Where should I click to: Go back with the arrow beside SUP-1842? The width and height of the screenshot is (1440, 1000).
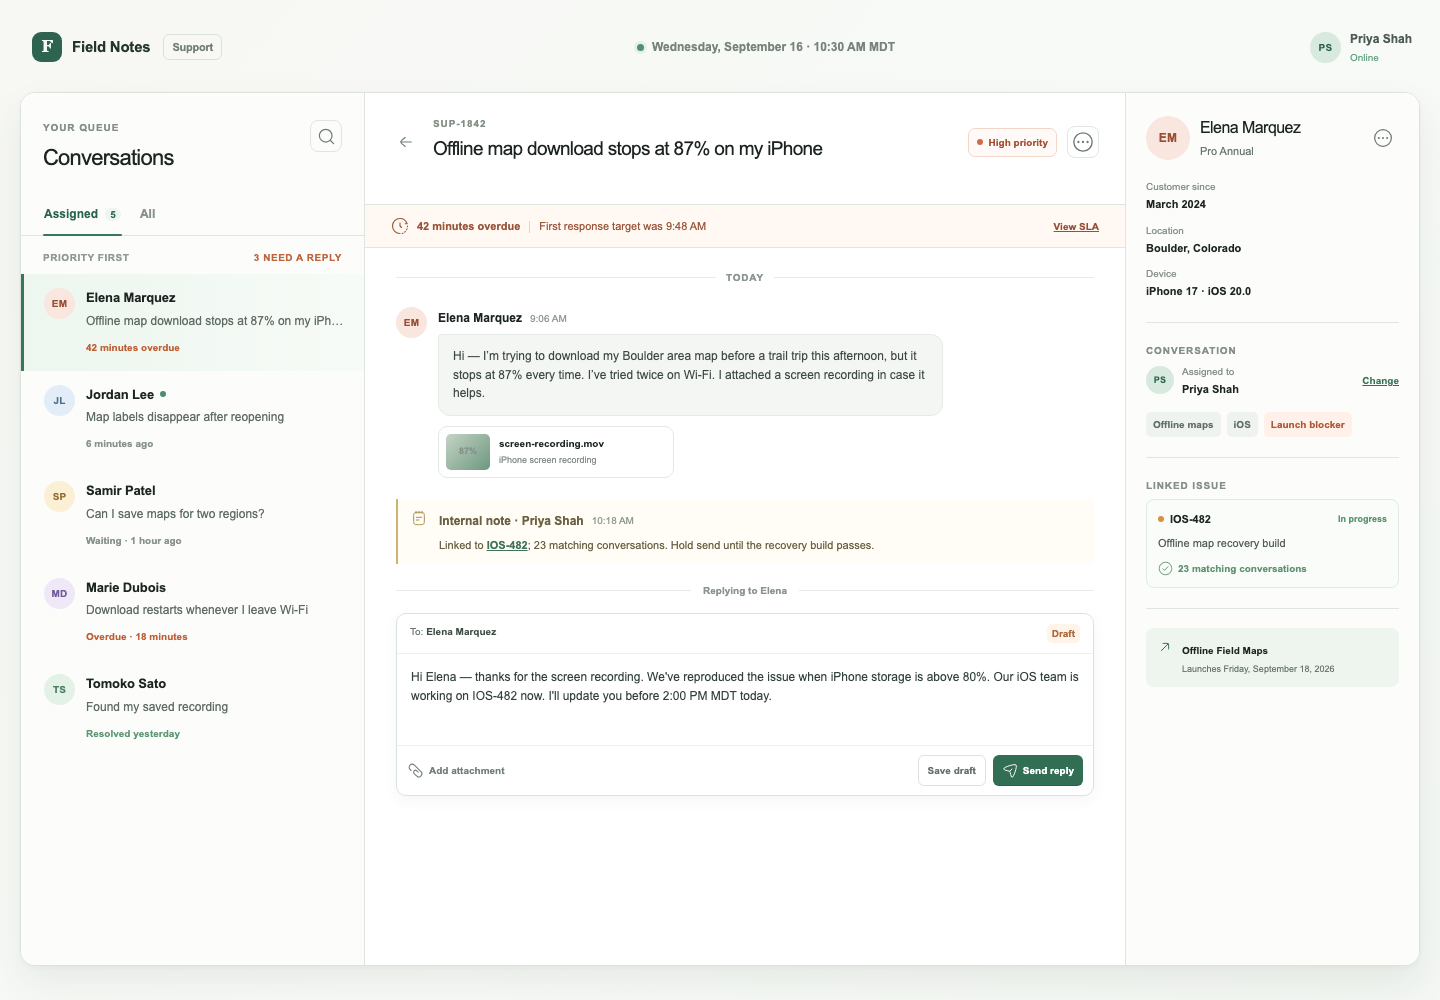[x=406, y=142]
